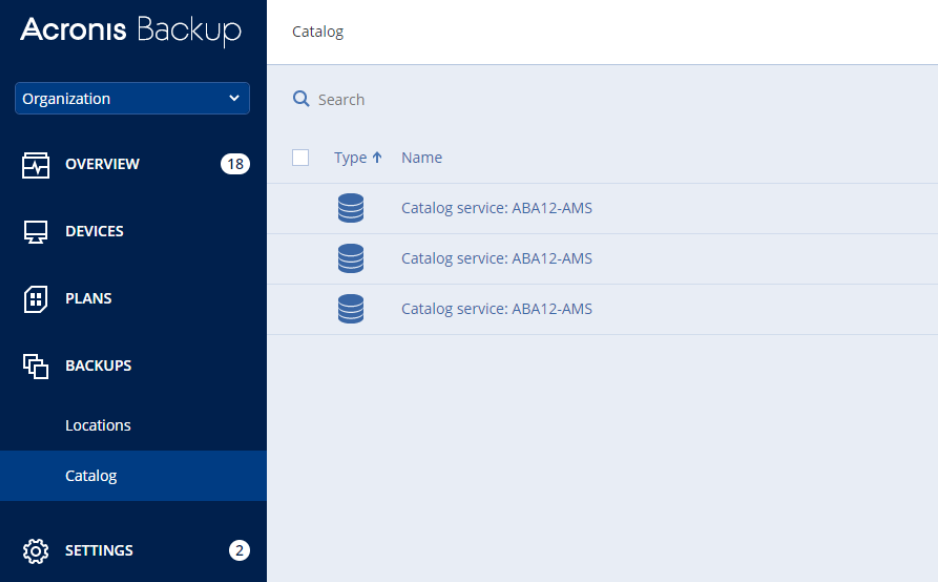Click the Devices monitor icon
This screenshot has width=938, height=582.
pos(35,232)
